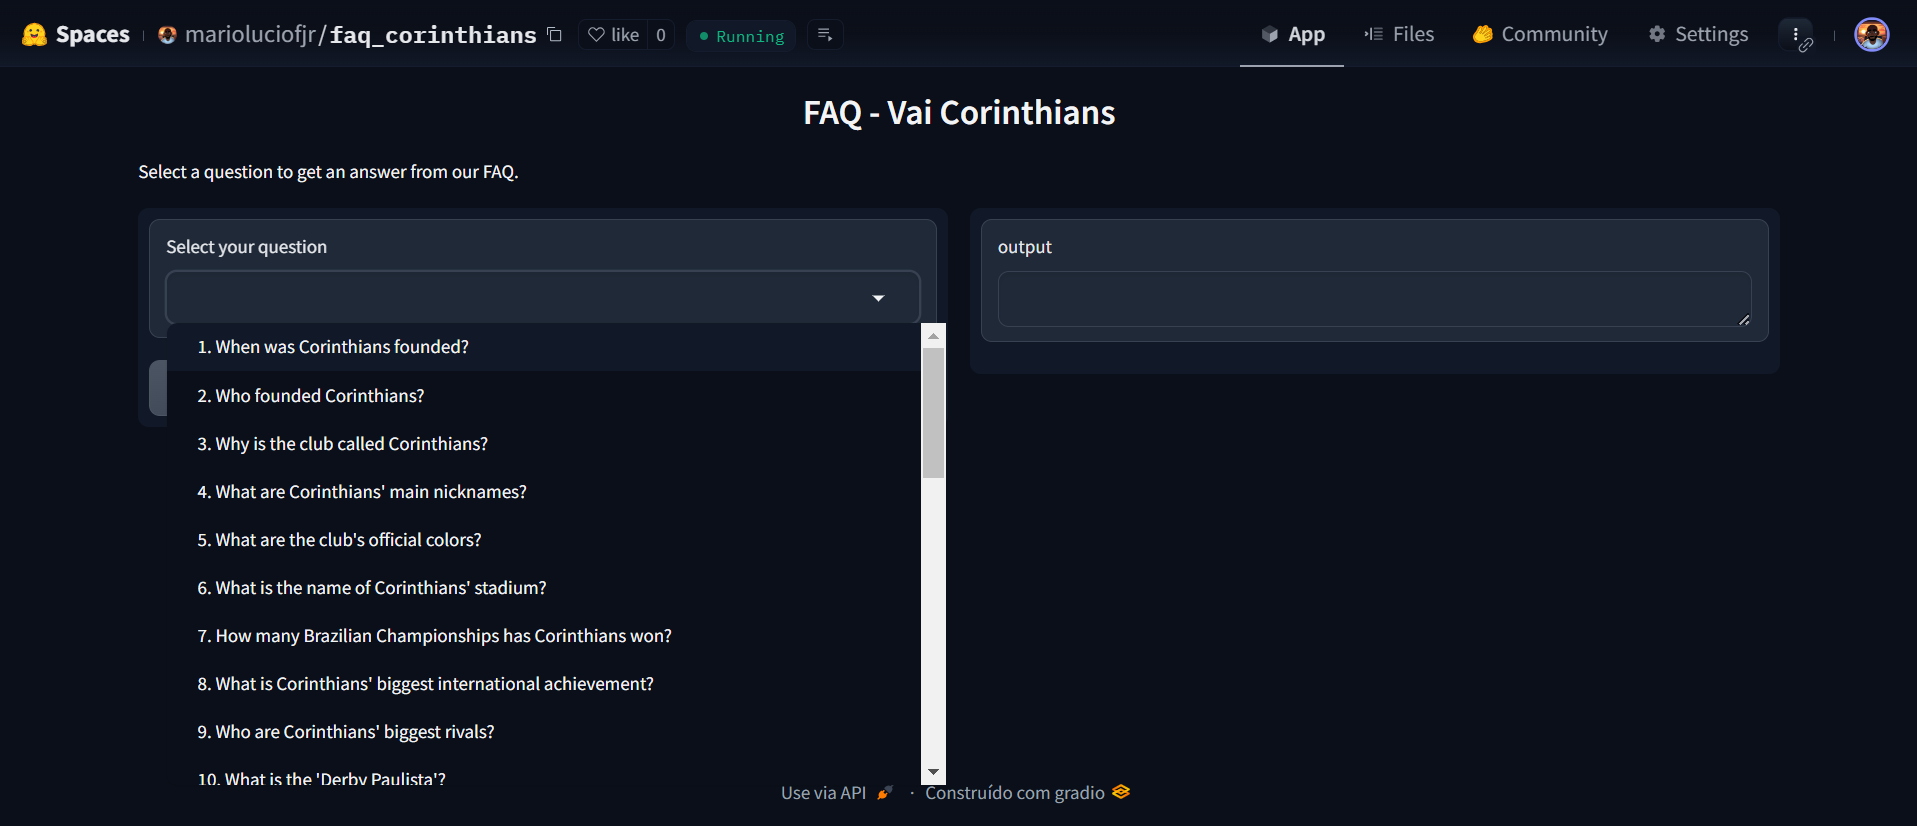
Task: Open the Files tab
Action: [x=1399, y=35]
